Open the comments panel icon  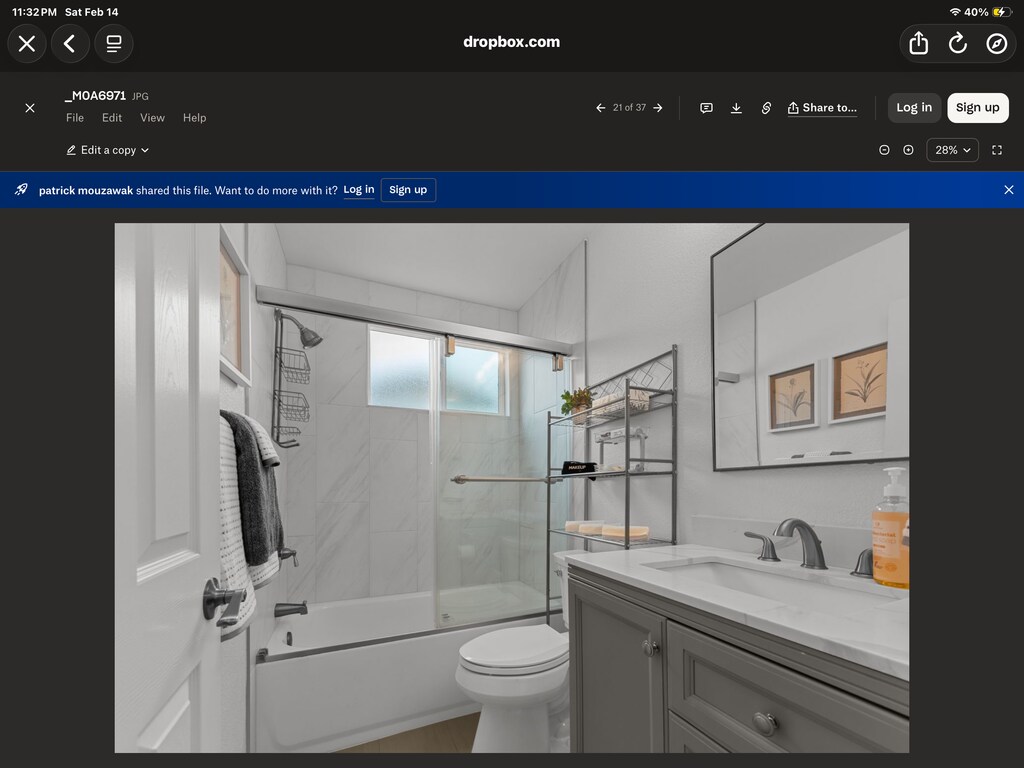click(x=706, y=108)
